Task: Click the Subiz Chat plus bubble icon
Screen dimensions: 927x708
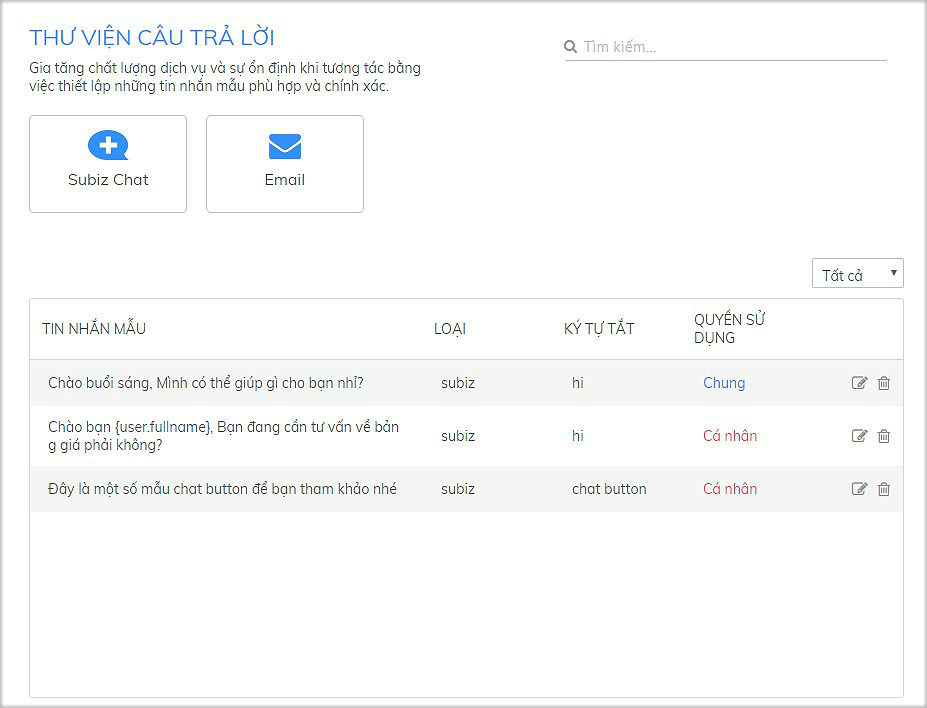Action: (108, 146)
